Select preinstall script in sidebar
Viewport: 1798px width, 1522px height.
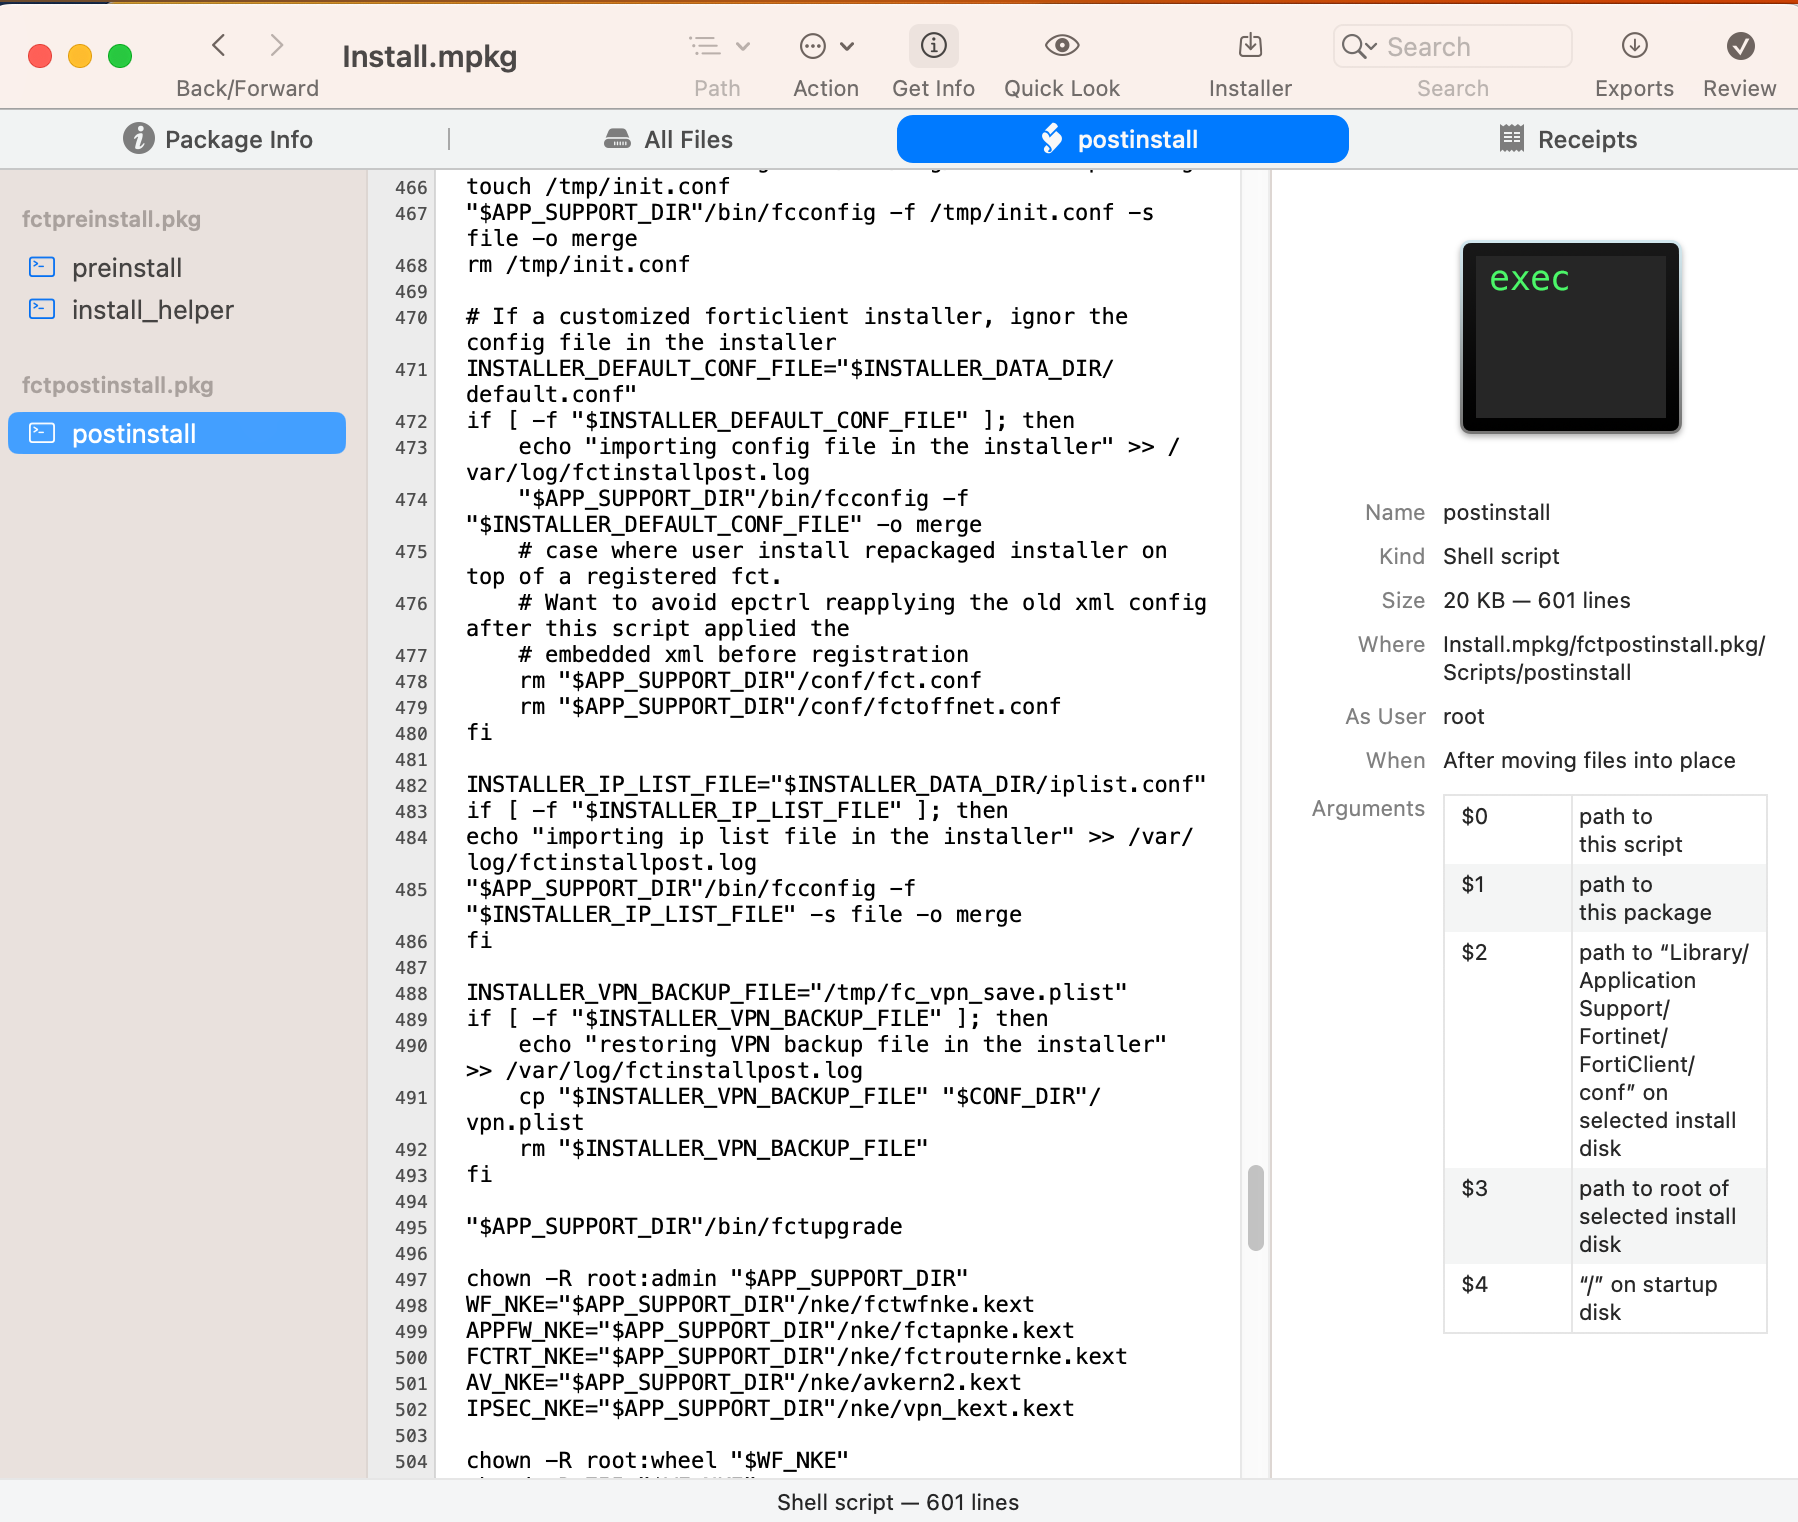point(127,268)
